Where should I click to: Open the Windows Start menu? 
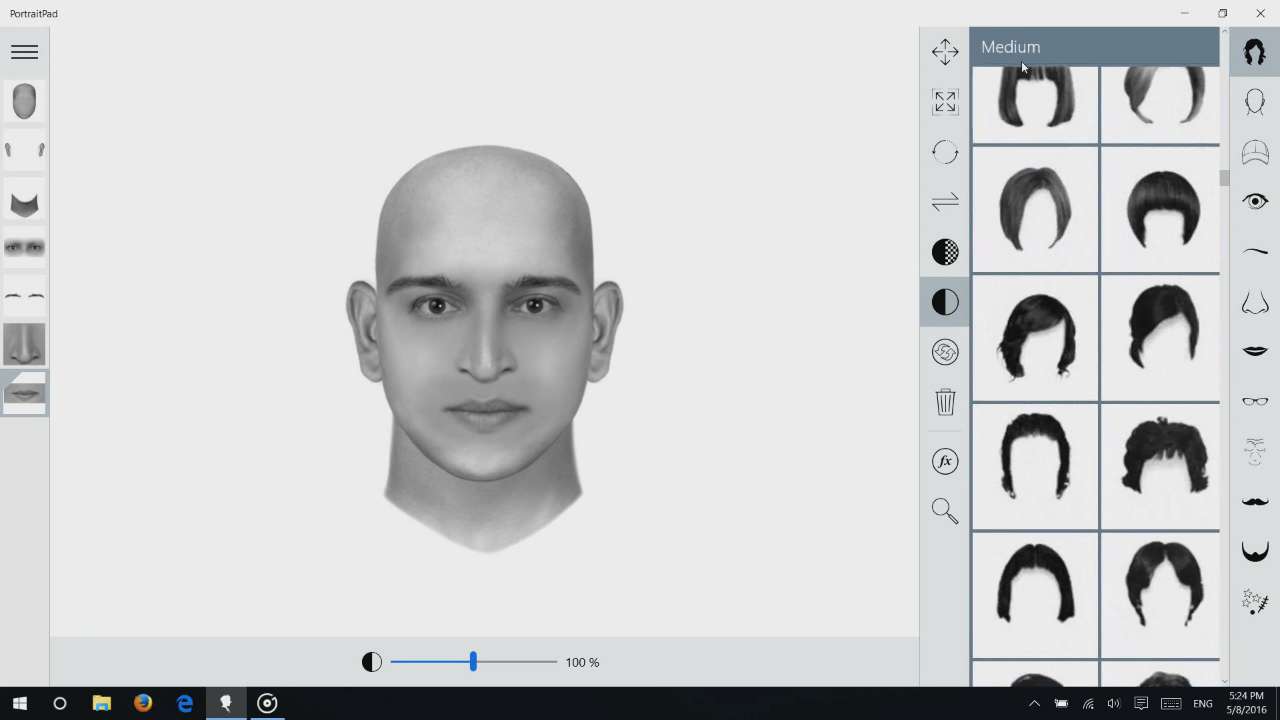19,703
